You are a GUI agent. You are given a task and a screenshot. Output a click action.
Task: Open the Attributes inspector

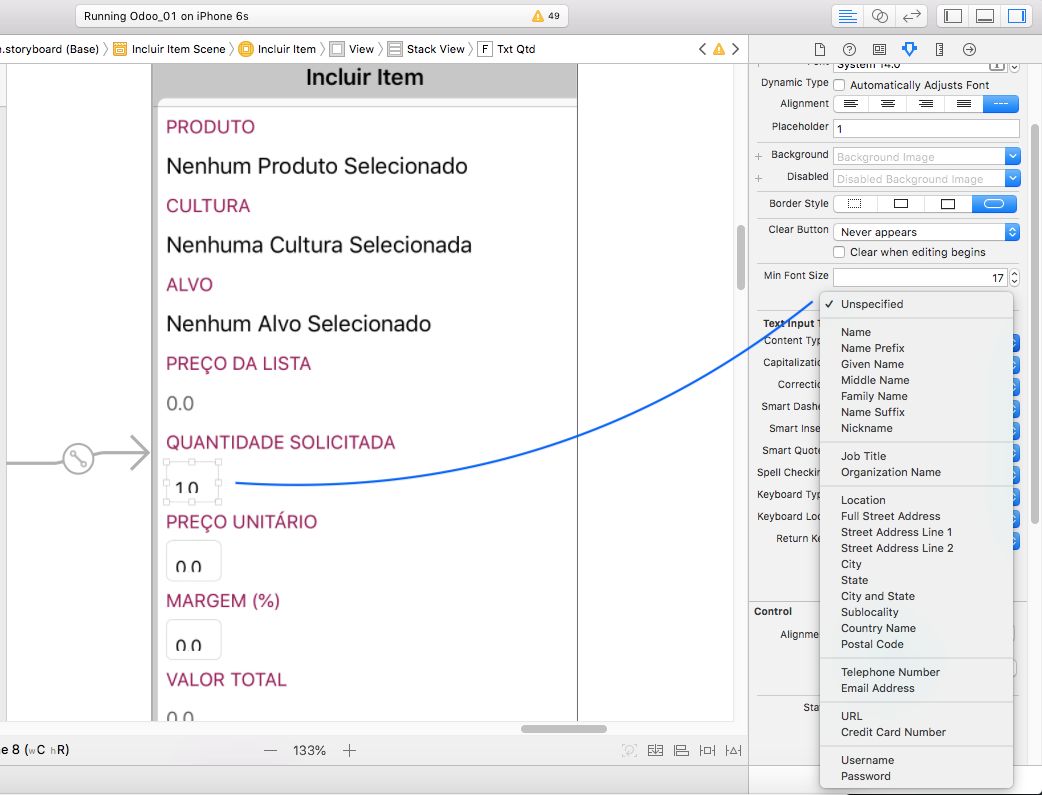pyautogui.click(x=909, y=49)
